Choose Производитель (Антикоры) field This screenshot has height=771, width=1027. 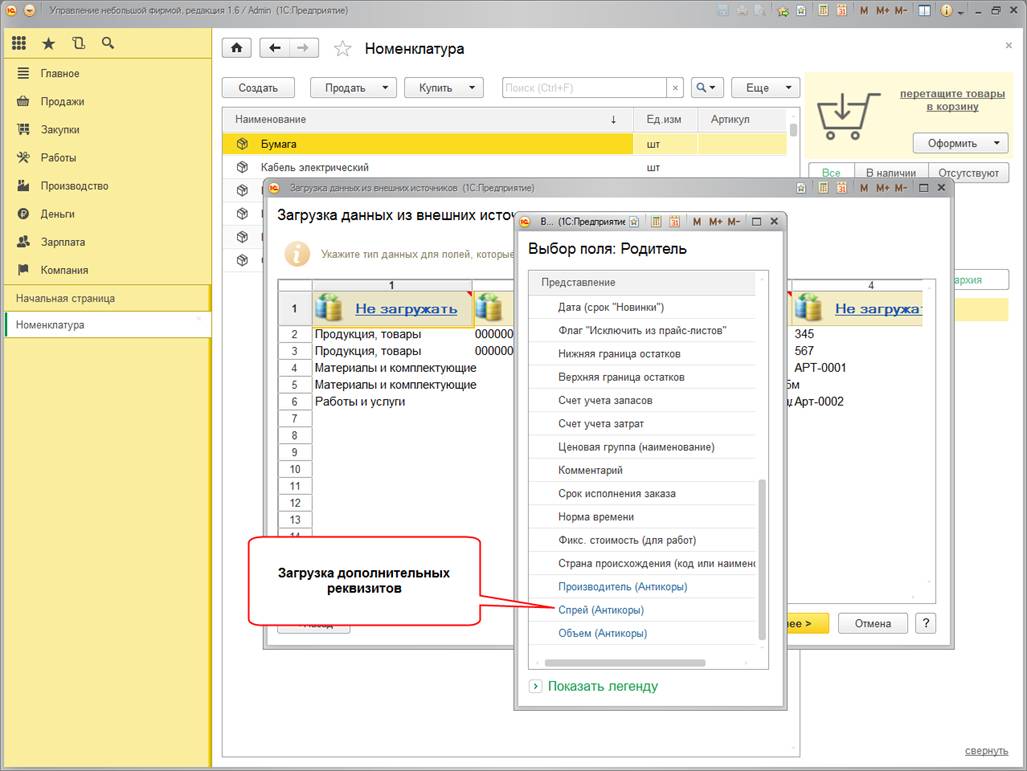pos(642,586)
